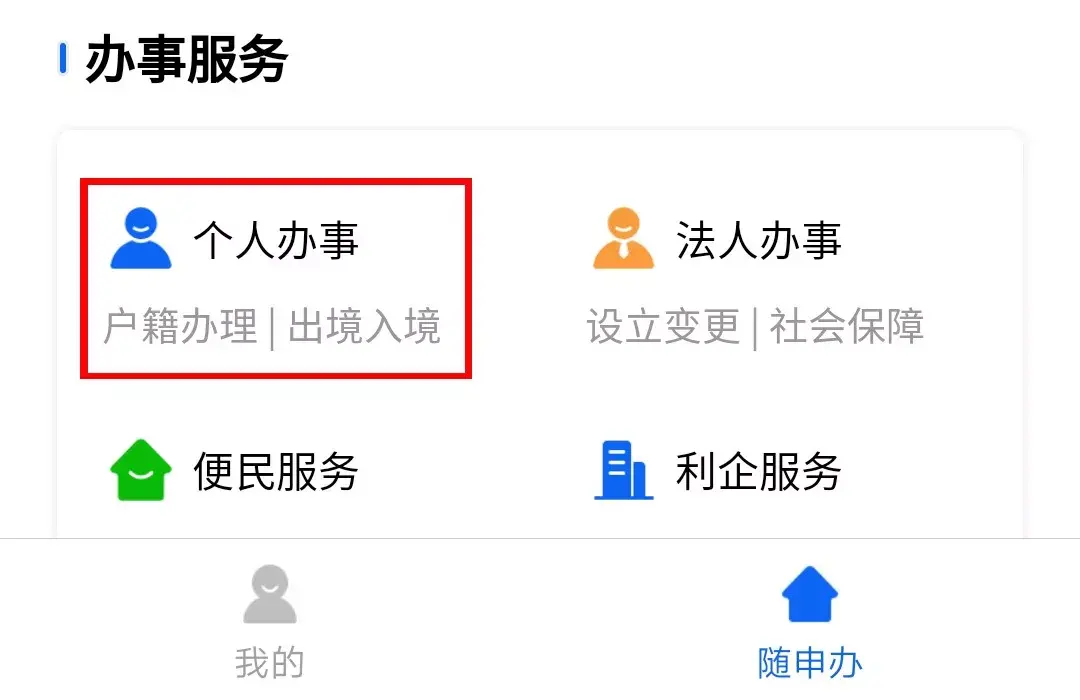The width and height of the screenshot is (1080, 700).
Task: Click the 办事服务 section heading
Action: (x=187, y=60)
